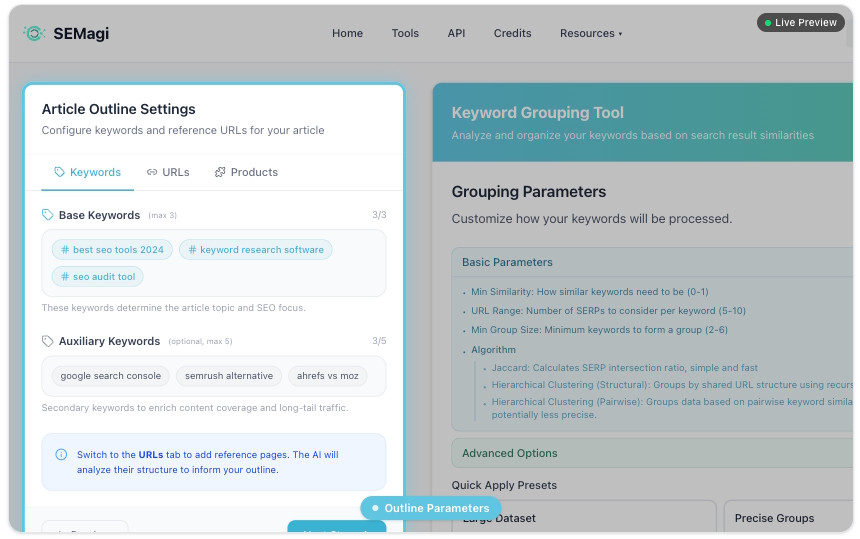Click the tag icon next to Auxiliary Keywords
Screen dimensions: 860x539
tap(48, 341)
